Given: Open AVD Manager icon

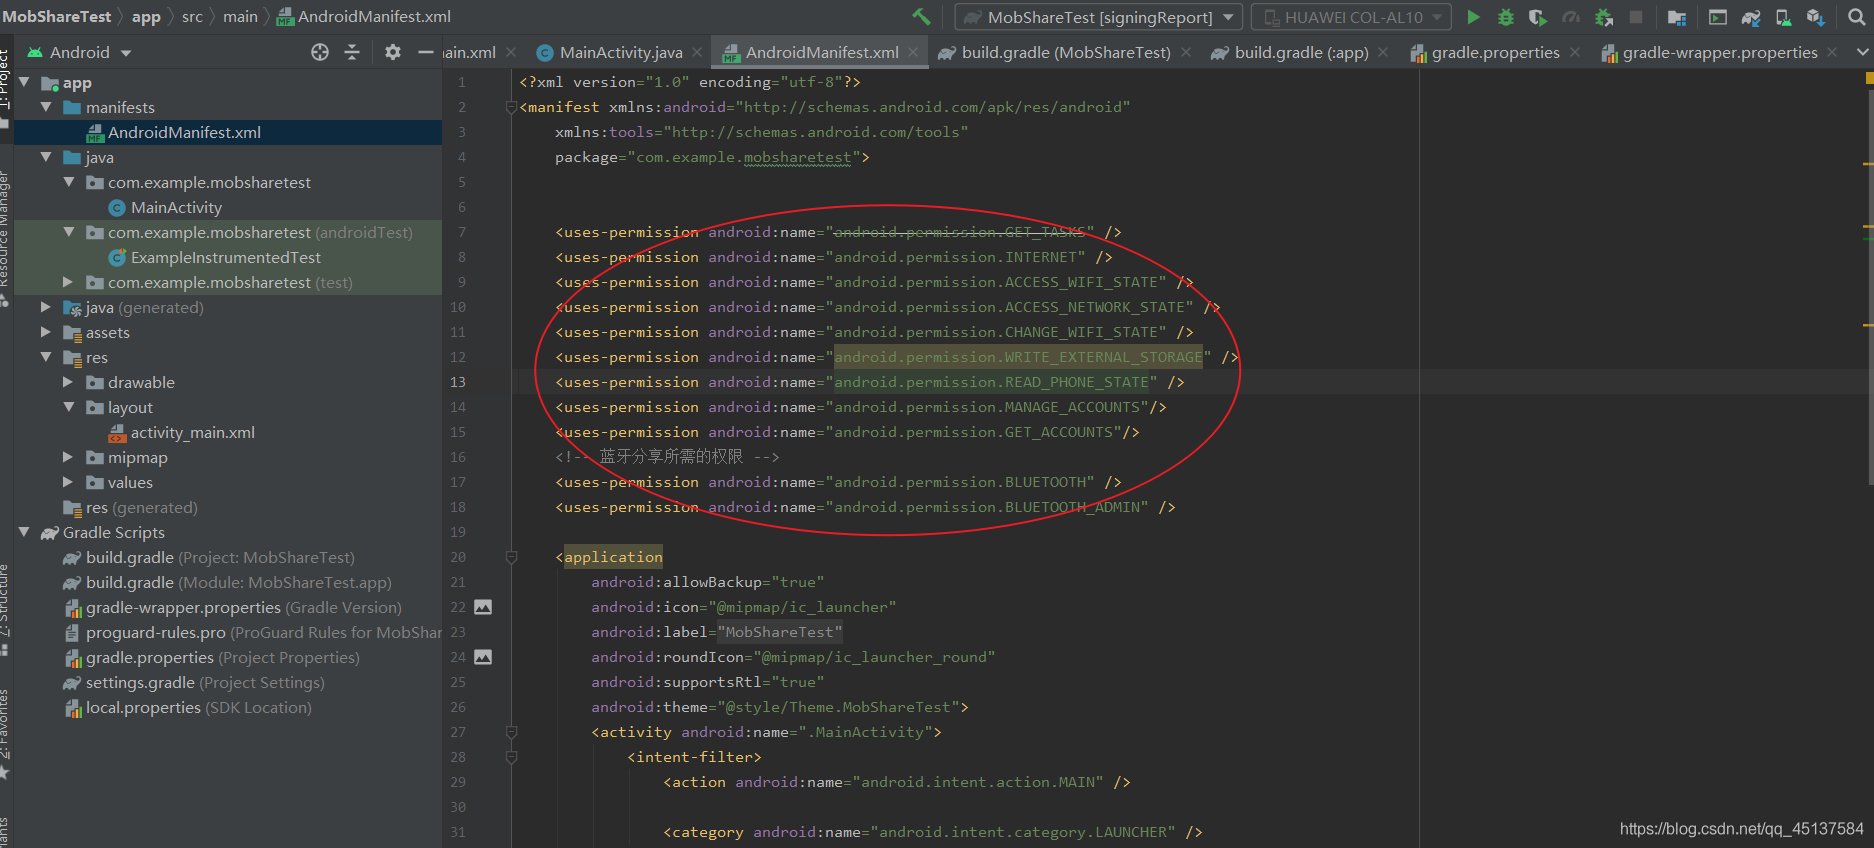Looking at the screenshot, I should tap(1783, 17).
